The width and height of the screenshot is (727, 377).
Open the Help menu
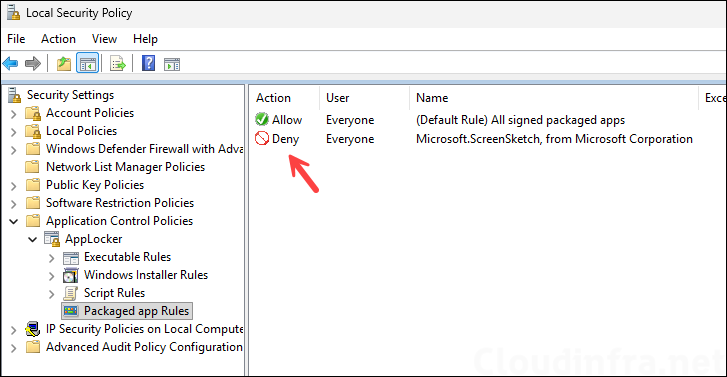pyautogui.click(x=145, y=39)
